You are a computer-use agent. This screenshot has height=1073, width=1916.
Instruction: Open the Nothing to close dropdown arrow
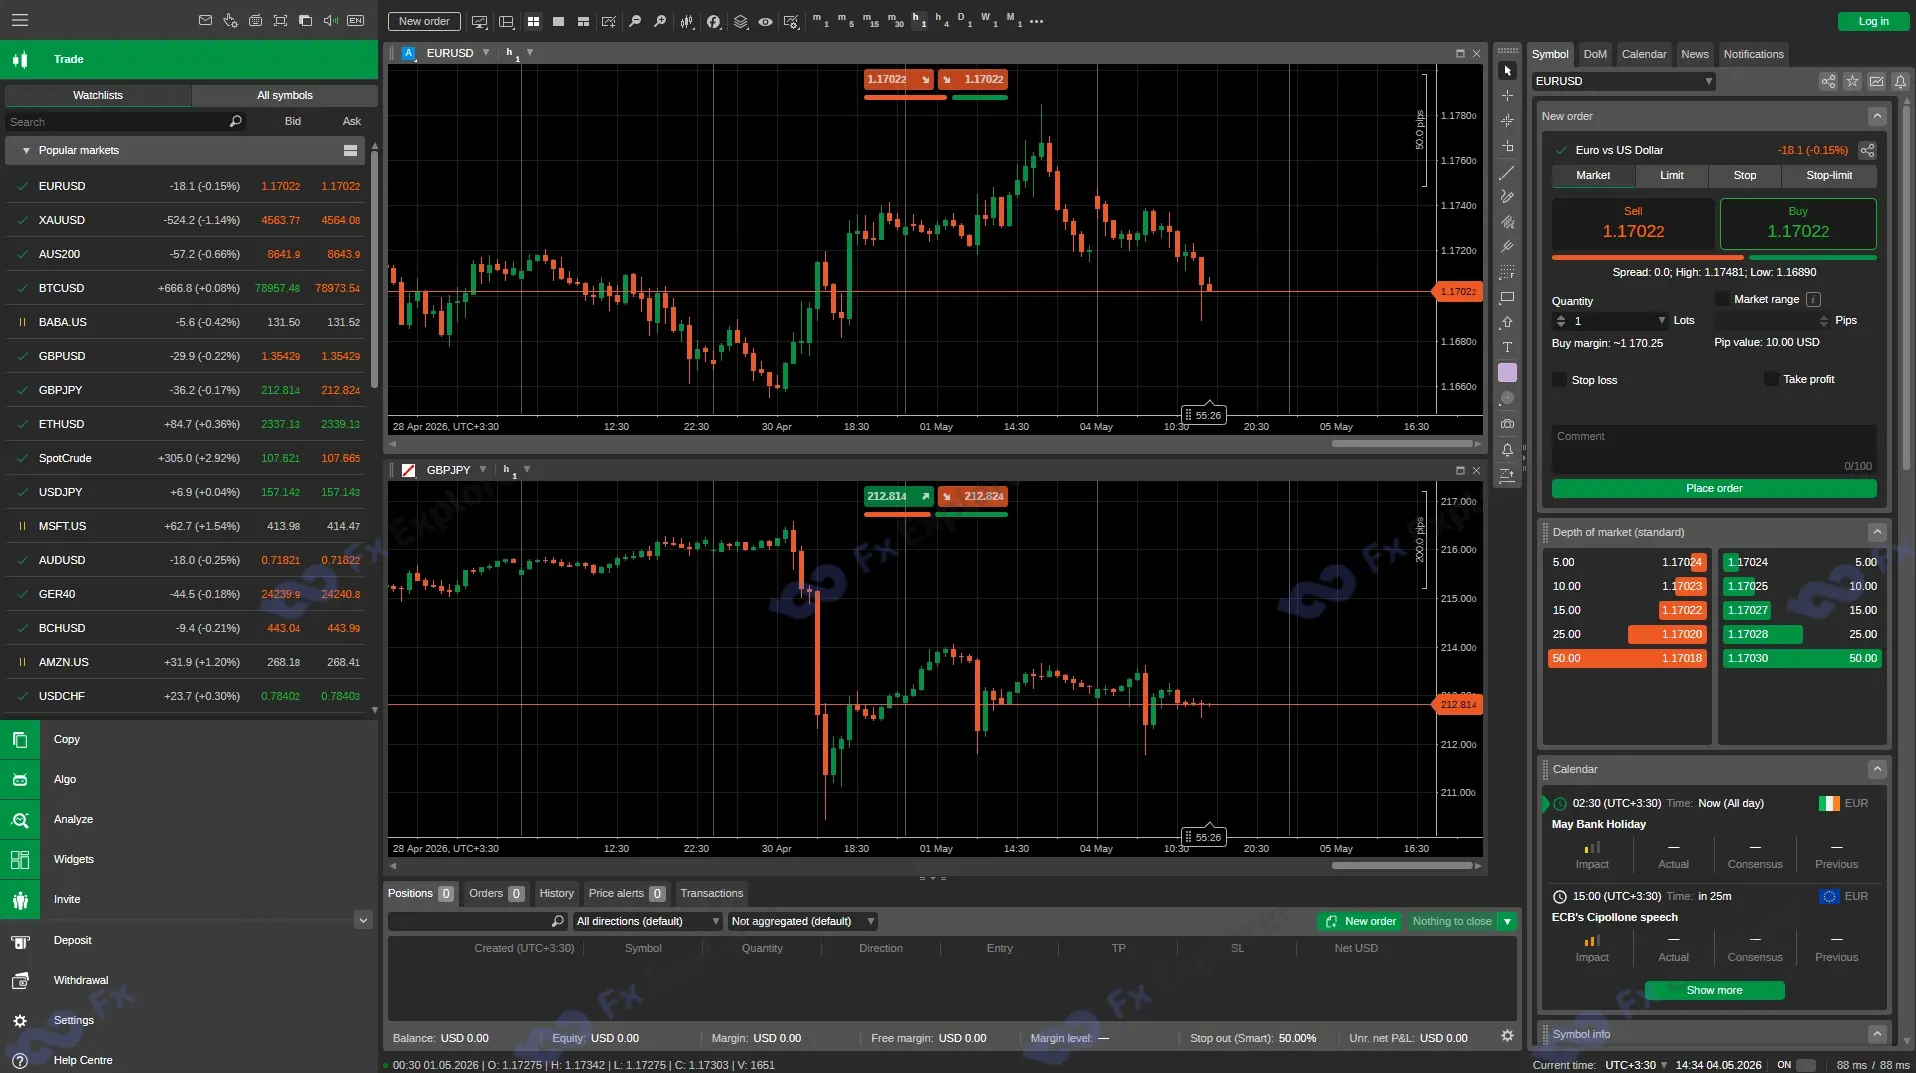[1507, 921]
